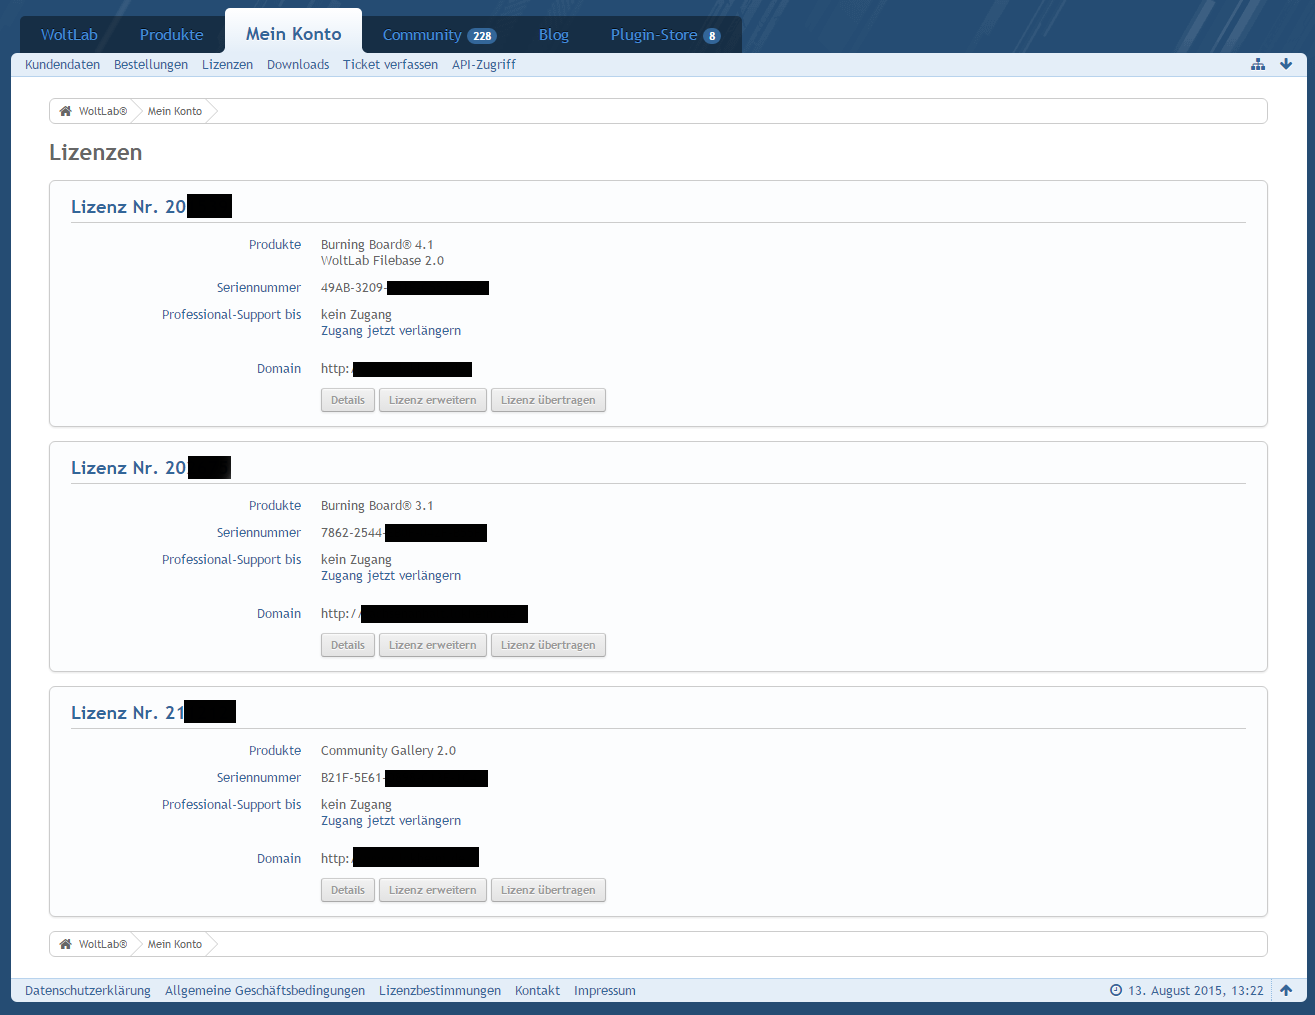Open API-Zugriff in the sub-menu
Viewport: 1315px width, 1015px height.
tap(484, 65)
